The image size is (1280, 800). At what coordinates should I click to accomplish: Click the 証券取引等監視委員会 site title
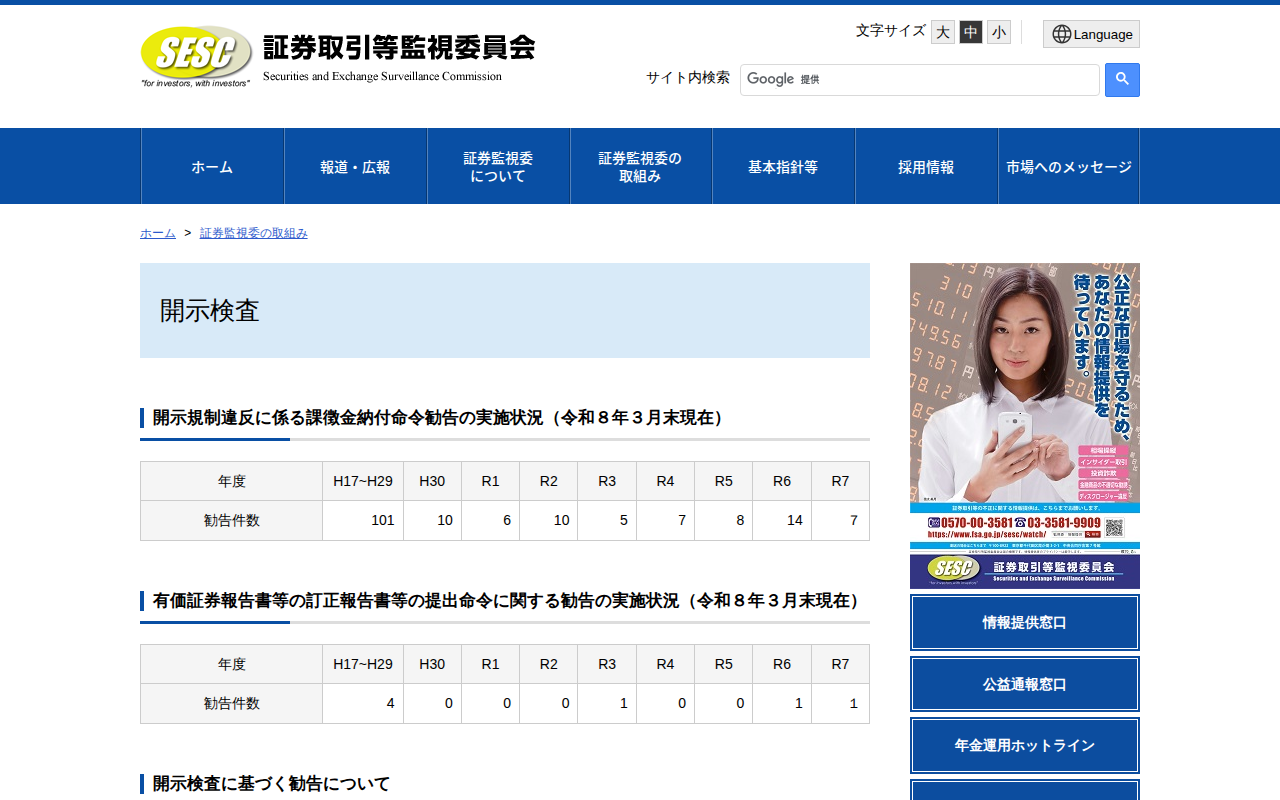click(x=399, y=47)
